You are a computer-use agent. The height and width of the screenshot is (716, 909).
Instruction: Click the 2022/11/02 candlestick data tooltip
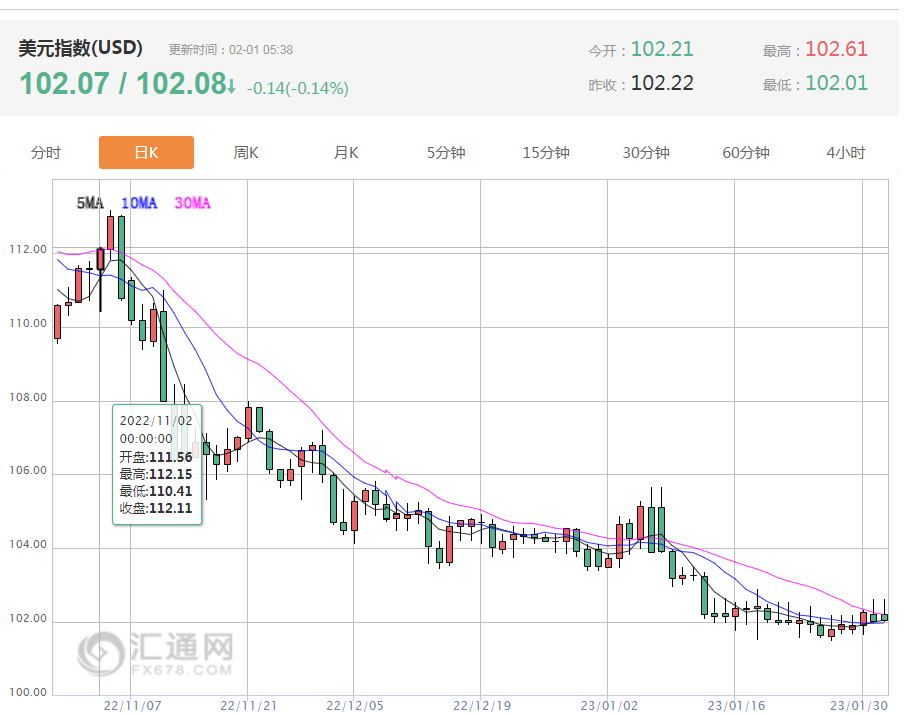coord(158,464)
